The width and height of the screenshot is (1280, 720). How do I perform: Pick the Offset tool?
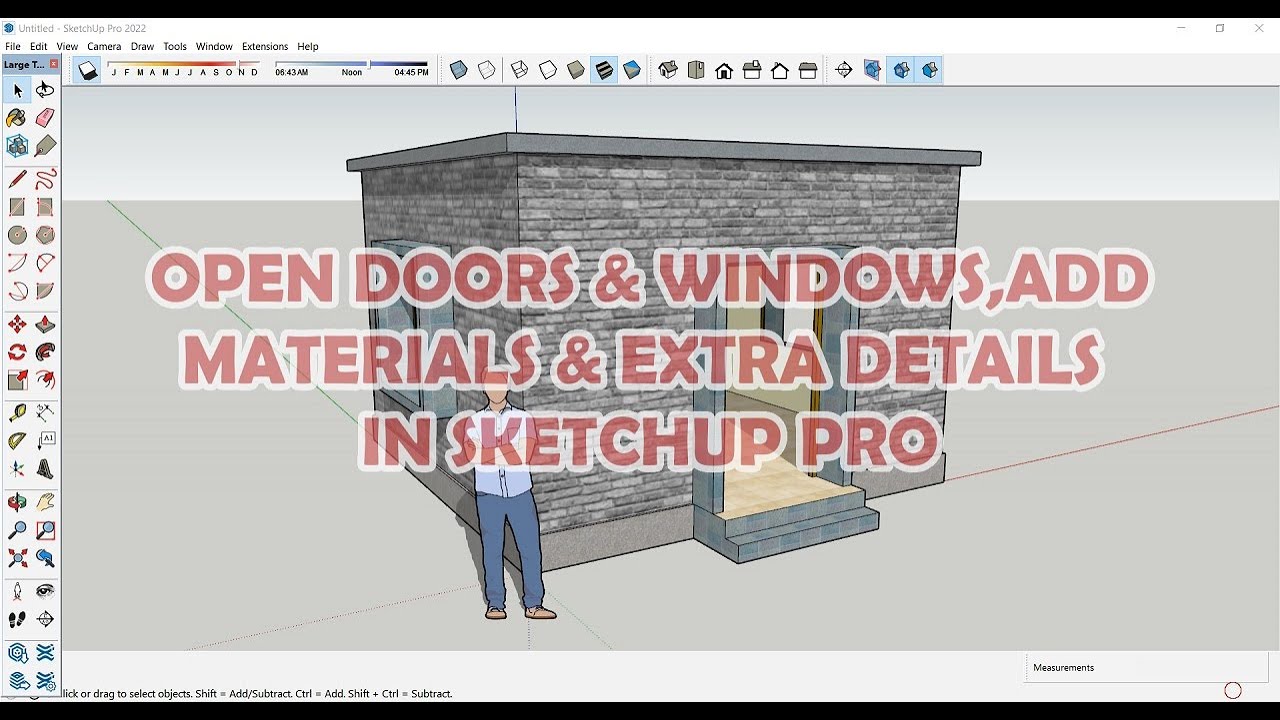tap(45, 380)
